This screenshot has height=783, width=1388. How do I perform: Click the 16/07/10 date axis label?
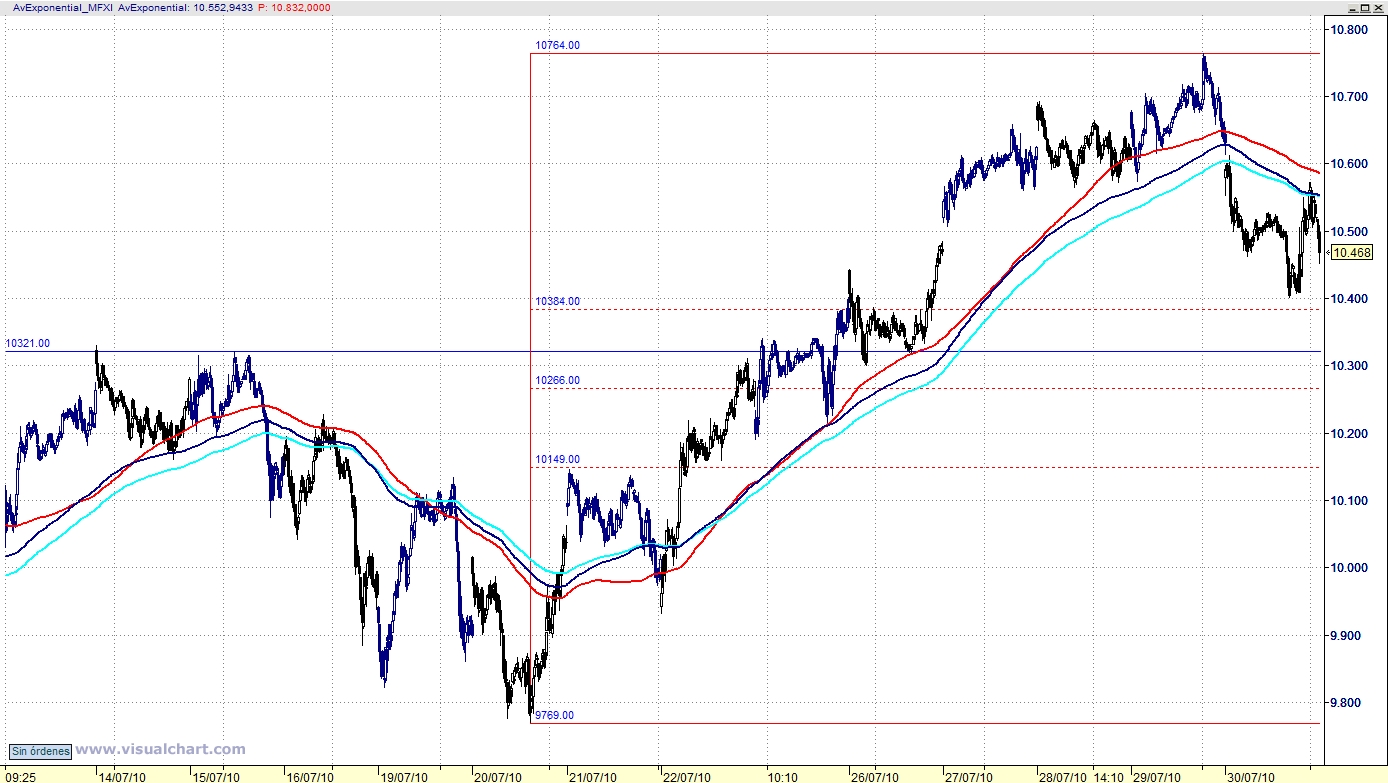click(x=311, y=776)
